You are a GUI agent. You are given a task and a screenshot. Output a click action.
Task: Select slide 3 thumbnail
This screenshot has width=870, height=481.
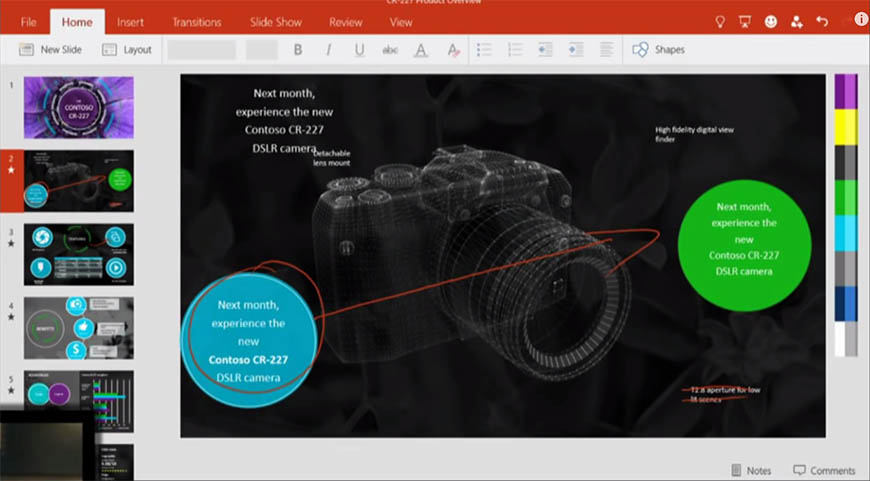[x=79, y=255]
